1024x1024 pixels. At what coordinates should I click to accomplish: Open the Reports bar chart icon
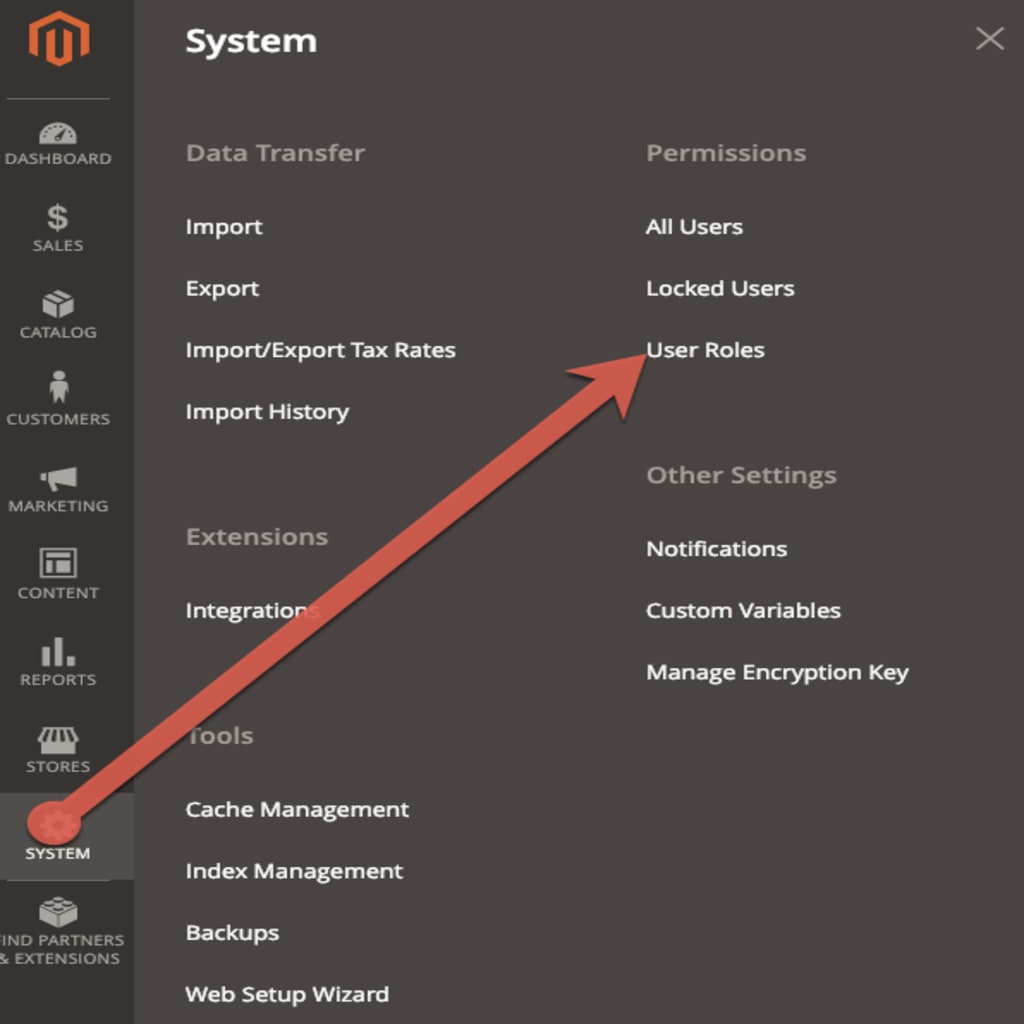pyautogui.click(x=58, y=652)
